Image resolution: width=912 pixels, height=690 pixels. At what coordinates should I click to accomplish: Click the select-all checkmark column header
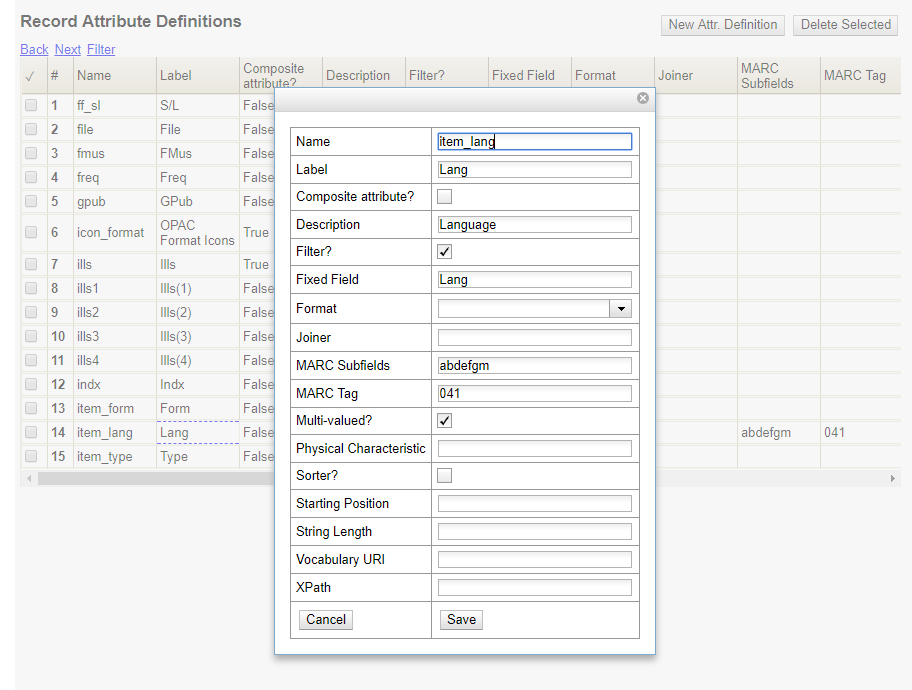tap(31, 75)
